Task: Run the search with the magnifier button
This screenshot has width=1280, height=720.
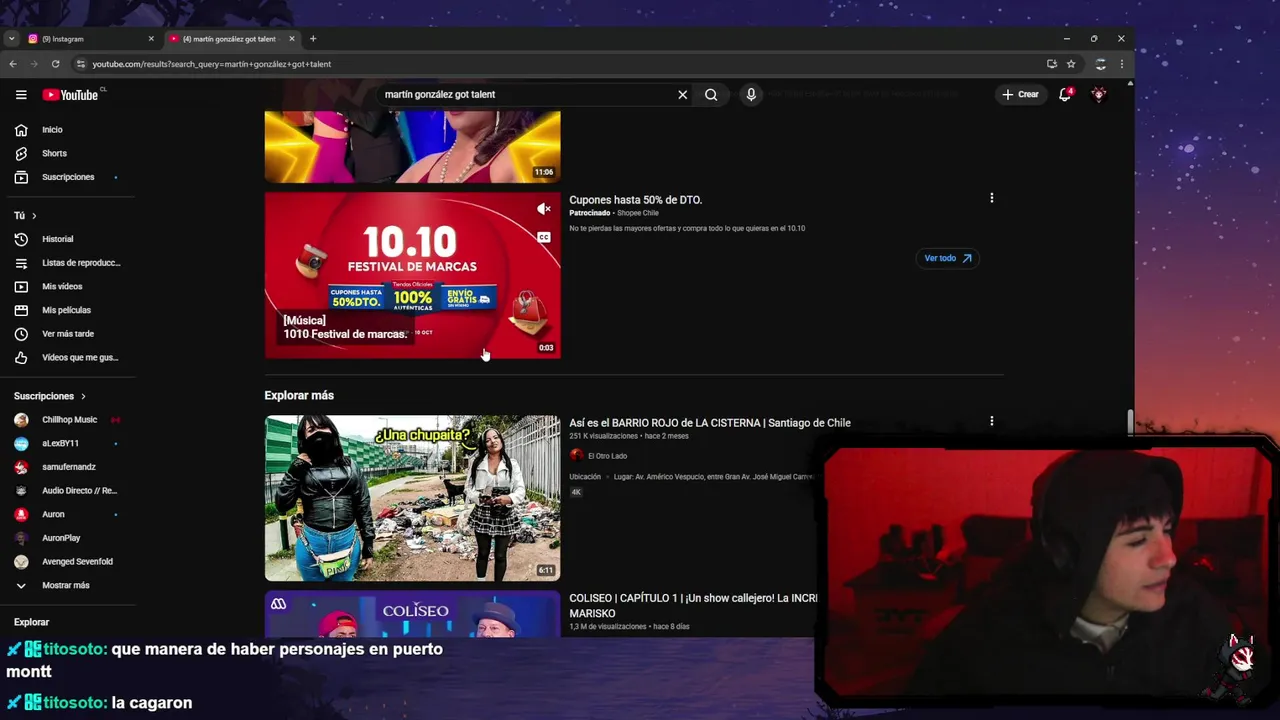Action: [711, 95]
